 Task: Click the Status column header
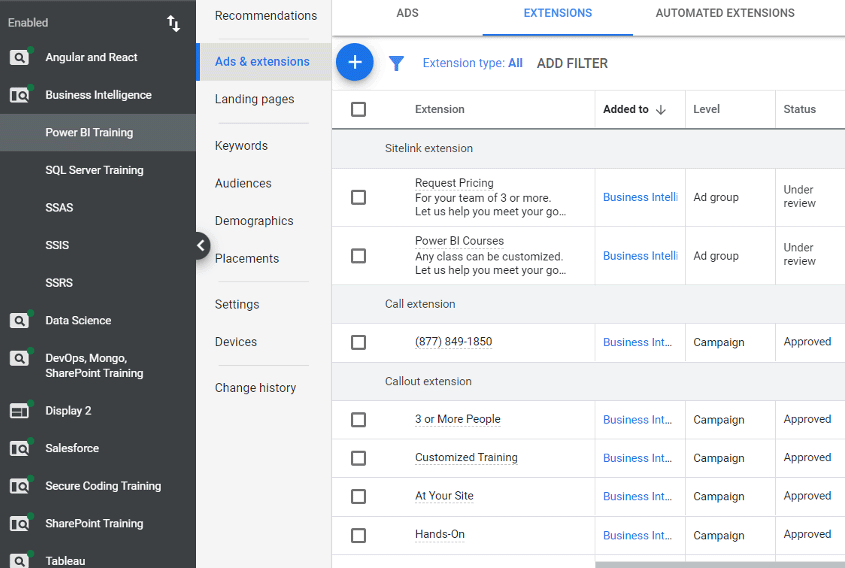click(x=799, y=109)
